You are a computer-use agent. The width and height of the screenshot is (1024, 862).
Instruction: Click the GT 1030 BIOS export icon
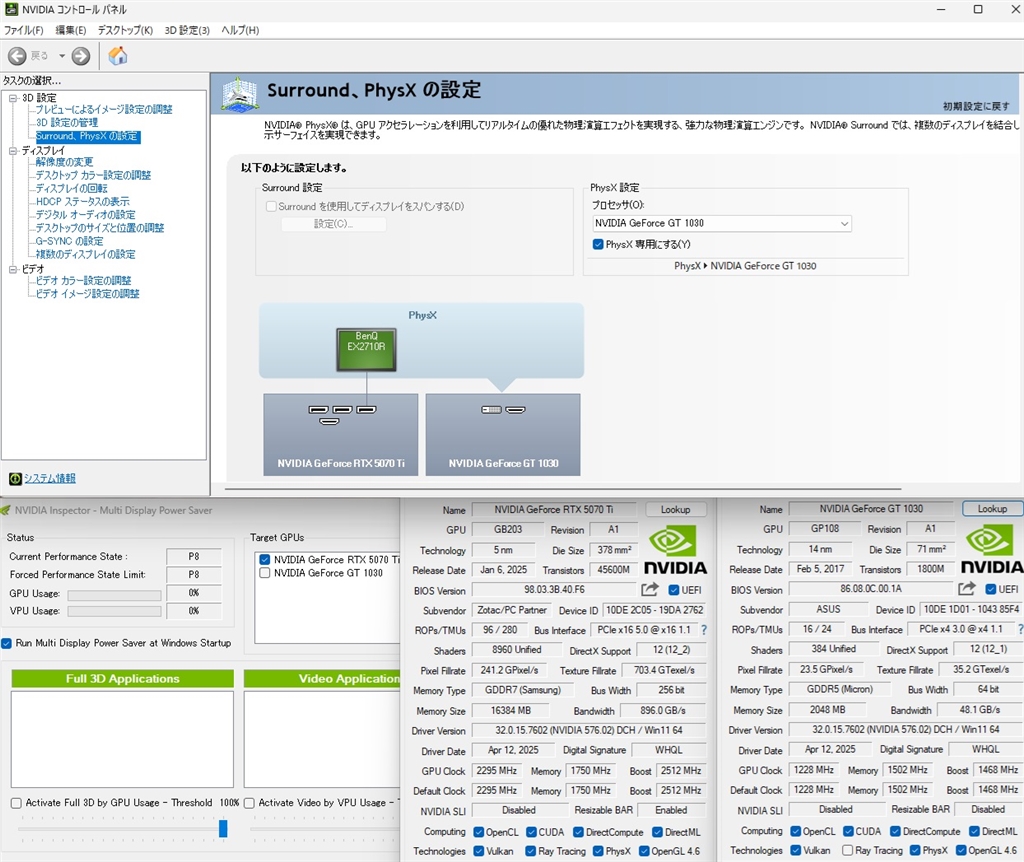coord(967,588)
